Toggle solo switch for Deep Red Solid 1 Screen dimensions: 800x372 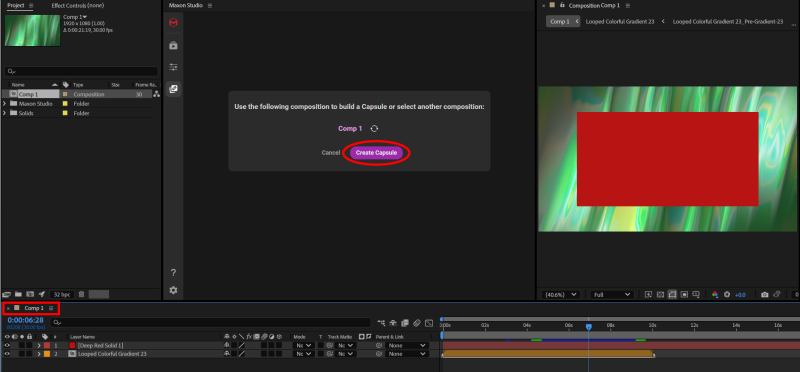[22, 345]
